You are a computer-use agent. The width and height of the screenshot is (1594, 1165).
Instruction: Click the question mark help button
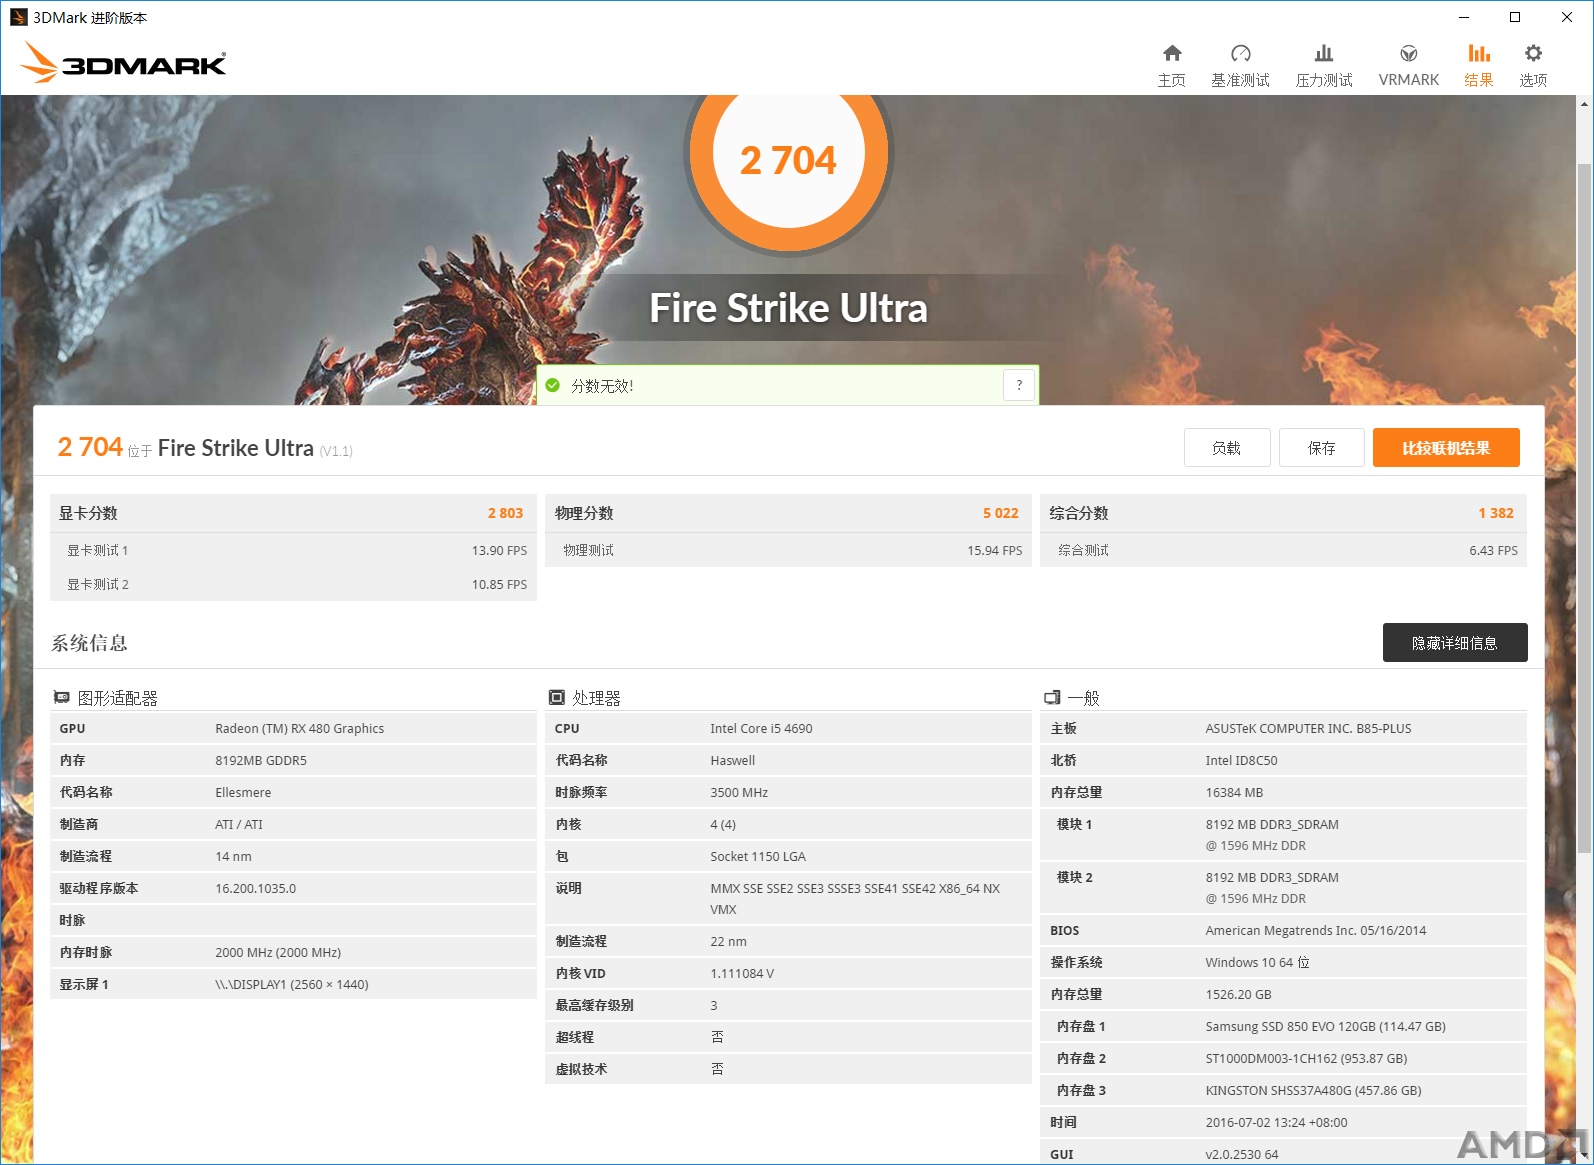click(1019, 385)
